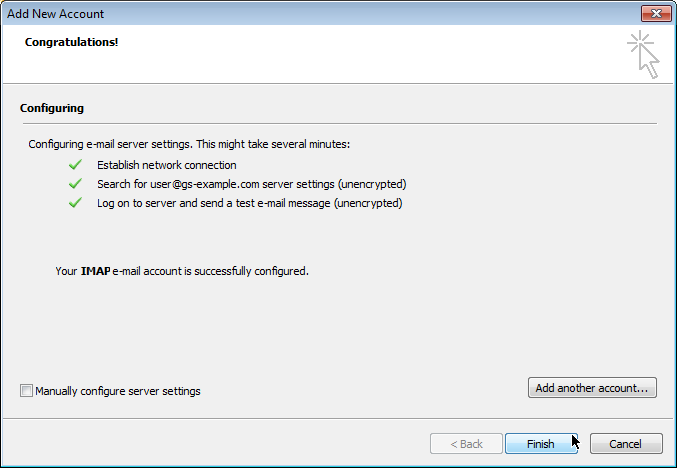Click the 'Configuring e-mail server settings' description line
The height and width of the screenshot is (468, 677).
click(189, 144)
